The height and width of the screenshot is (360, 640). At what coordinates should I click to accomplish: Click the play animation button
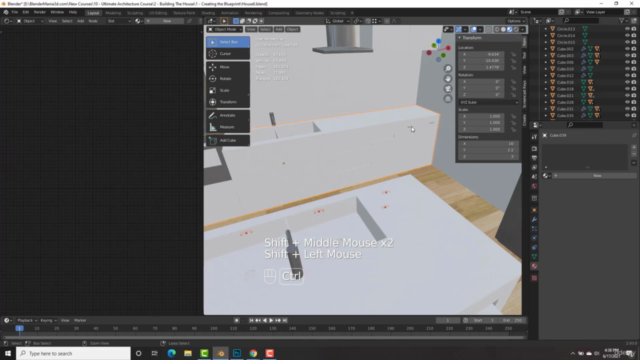271,320
